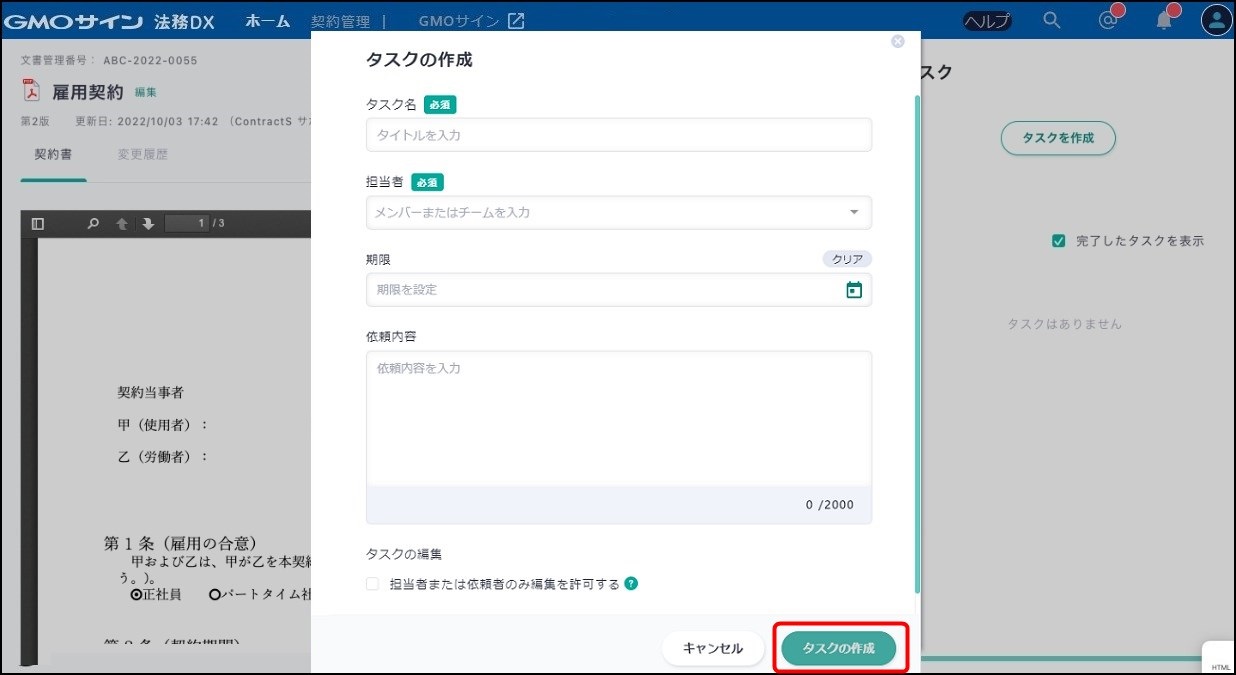The height and width of the screenshot is (675, 1236).
Task: Click the PDF viewer search magnifier
Action: click(x=93, y=224)
